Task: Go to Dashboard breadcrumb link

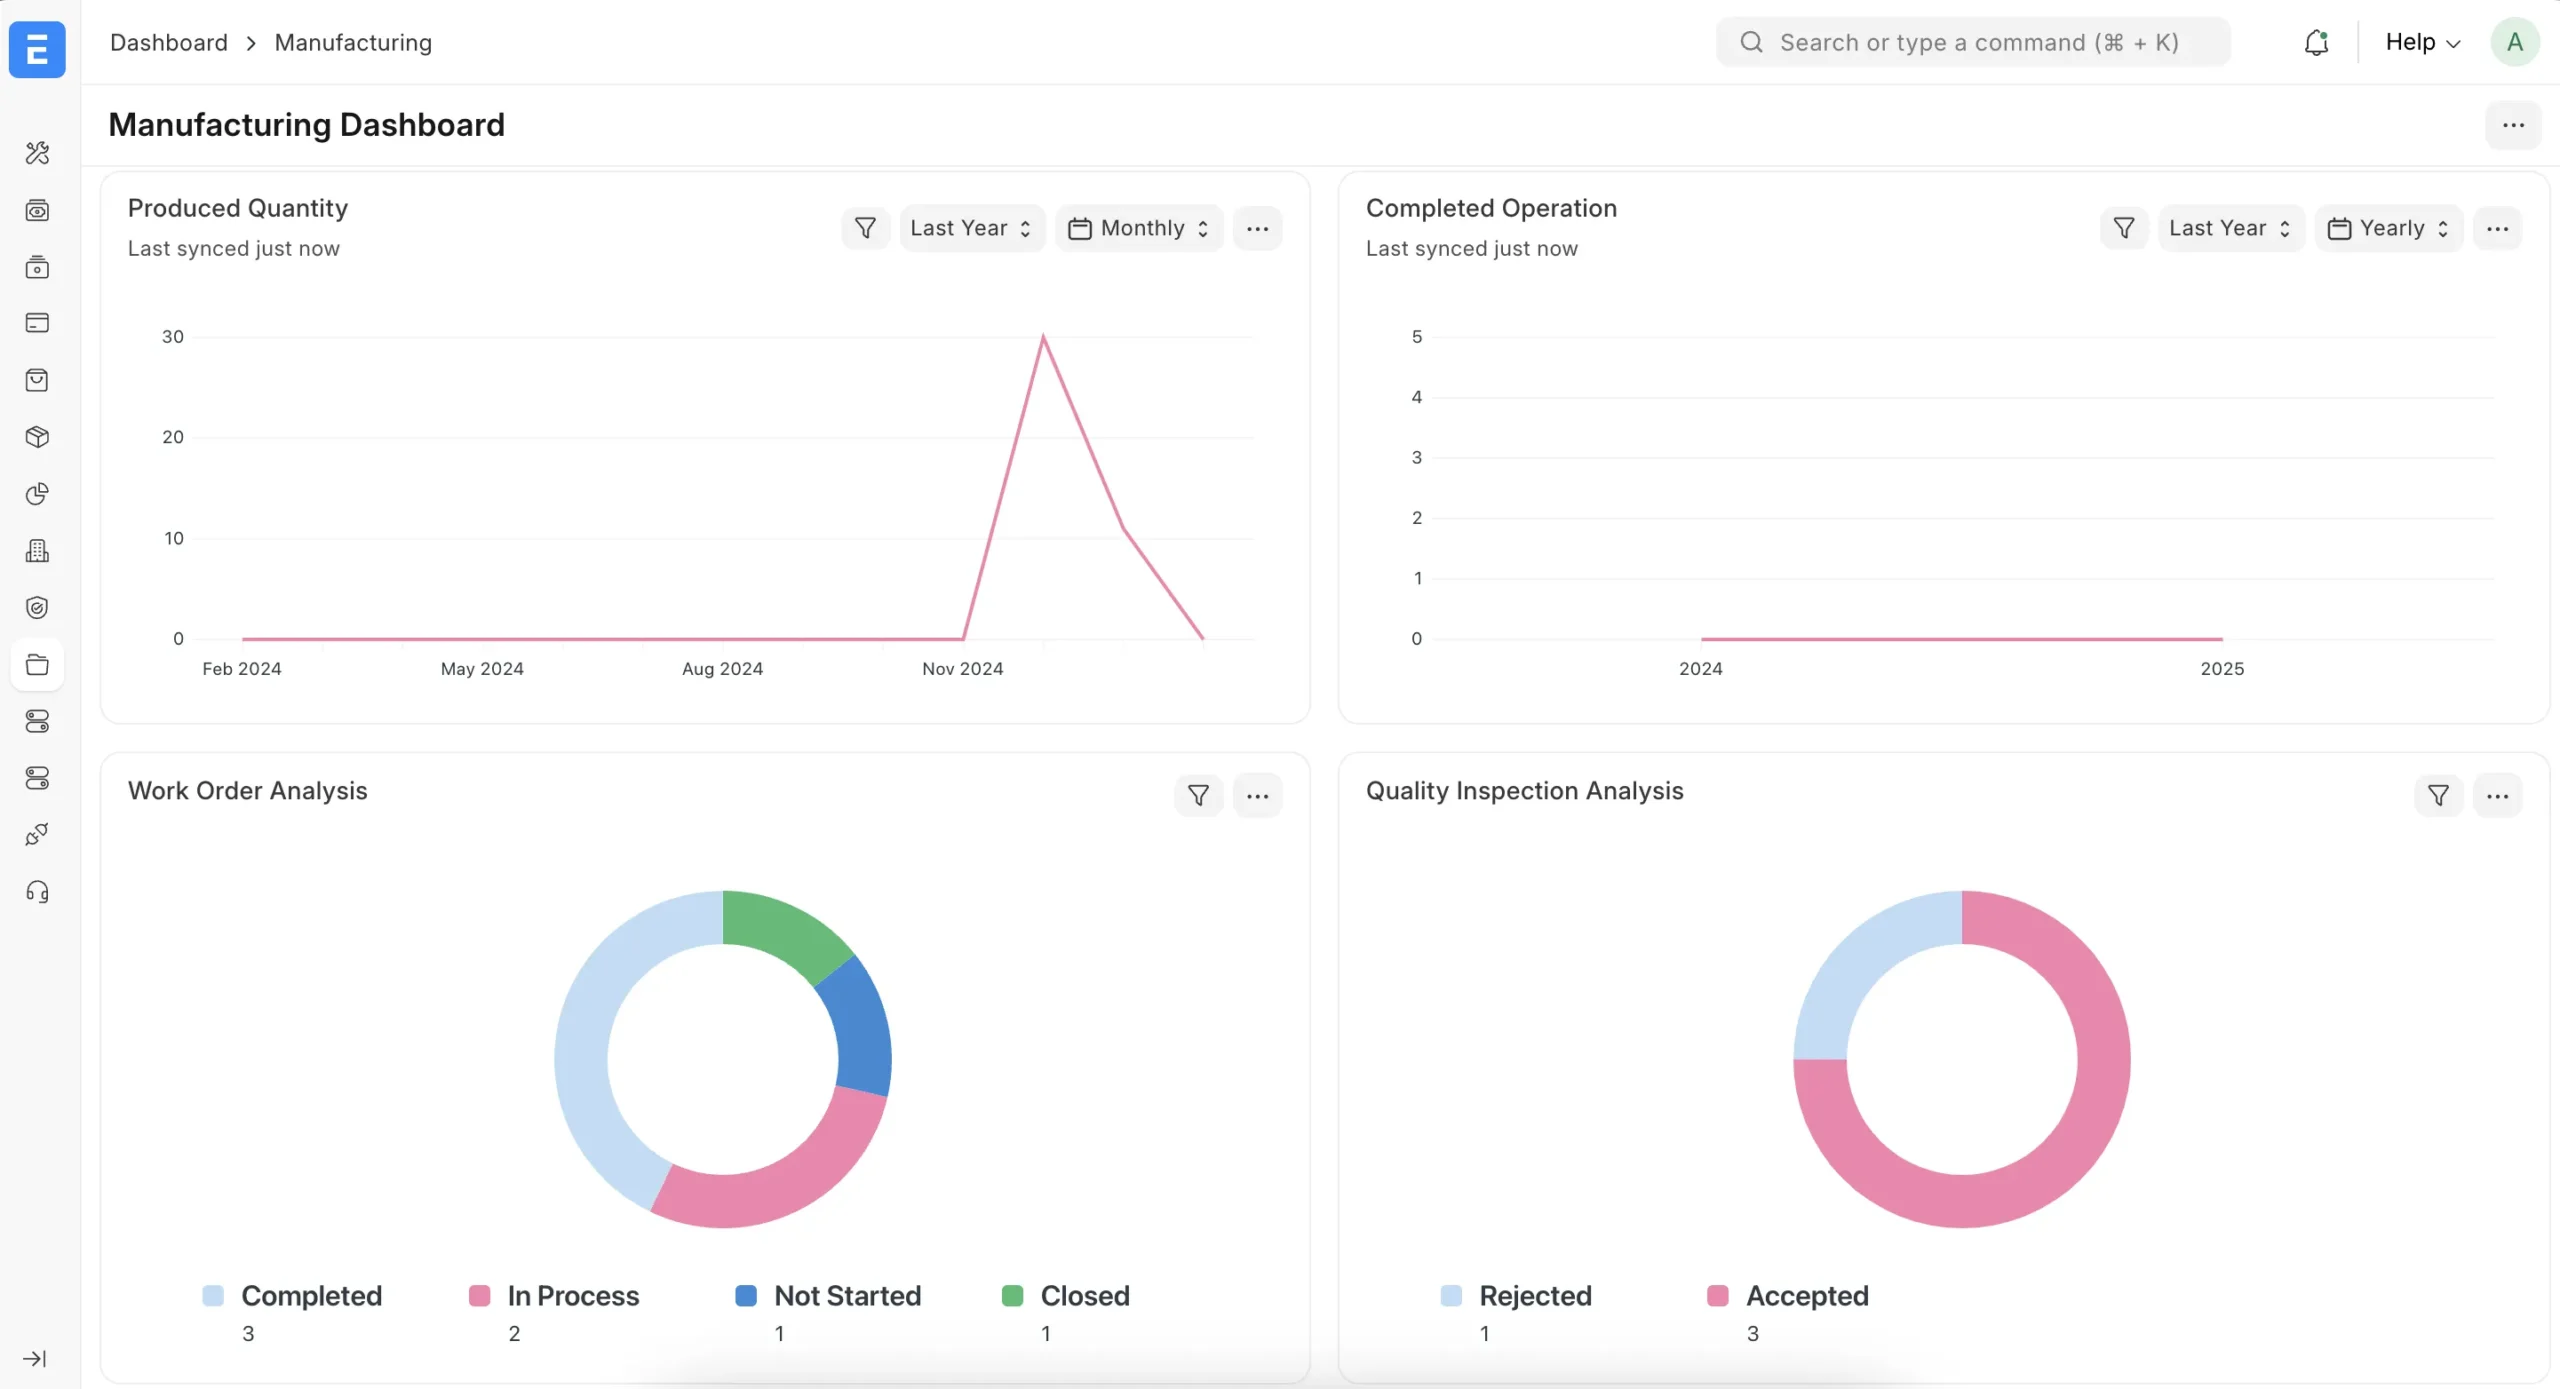Action: (169, 42)
